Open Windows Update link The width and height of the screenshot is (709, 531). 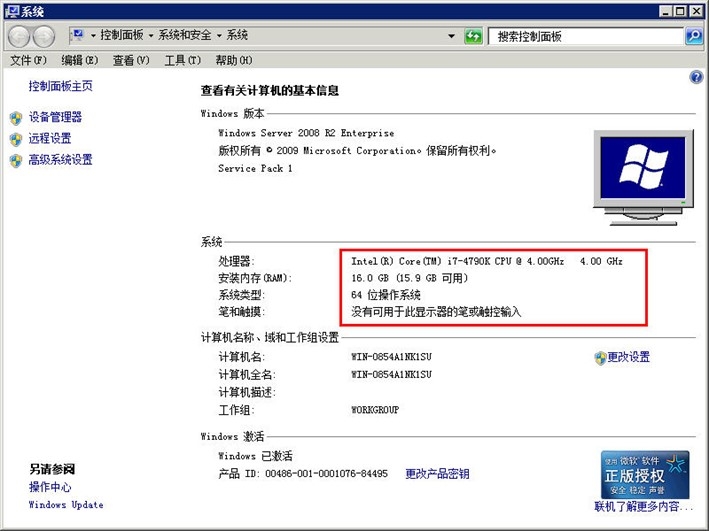pos(66,505)
